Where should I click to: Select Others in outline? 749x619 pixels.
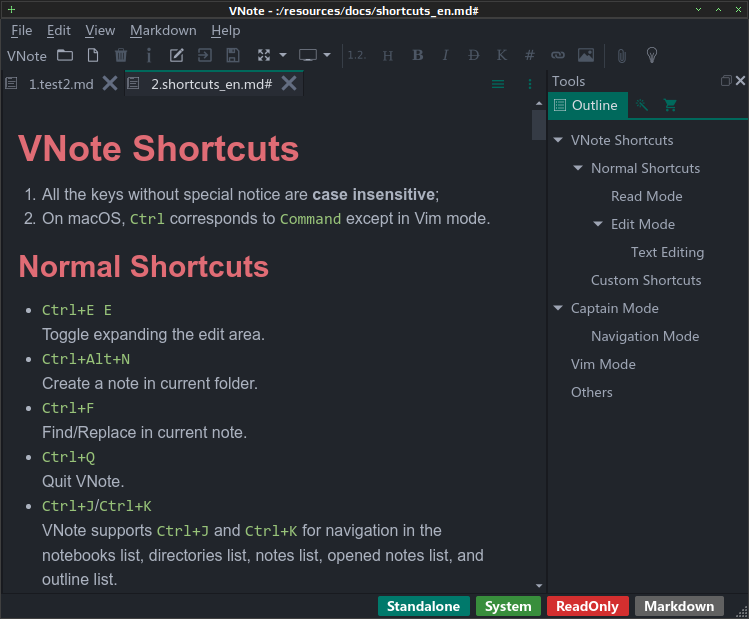pyautogui.click(x=591, y=392)
